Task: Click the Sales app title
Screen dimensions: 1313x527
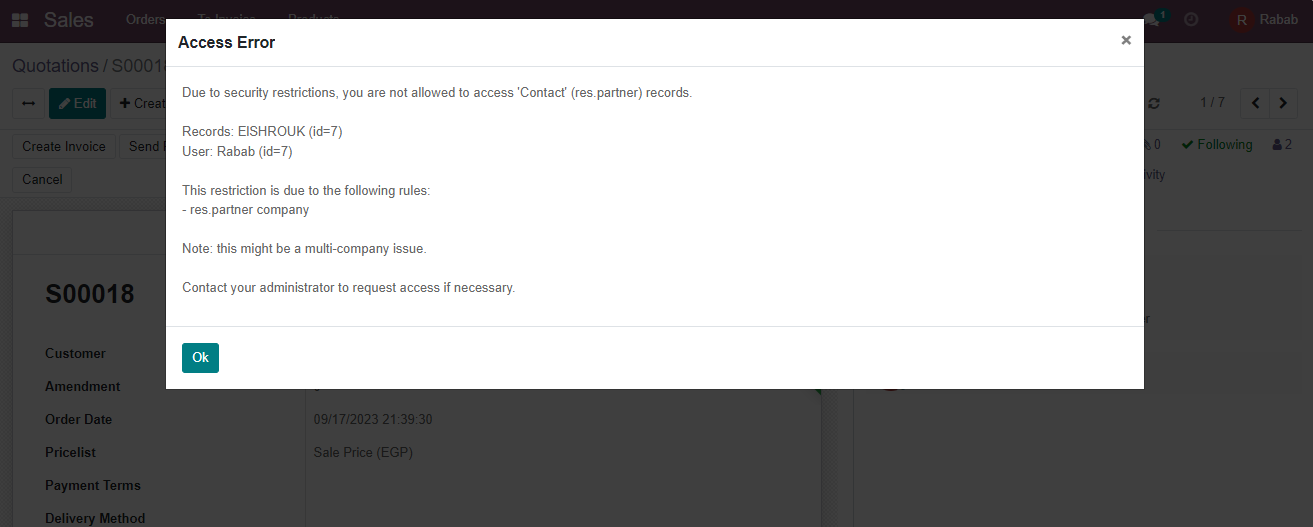Action: coord(69,20)
